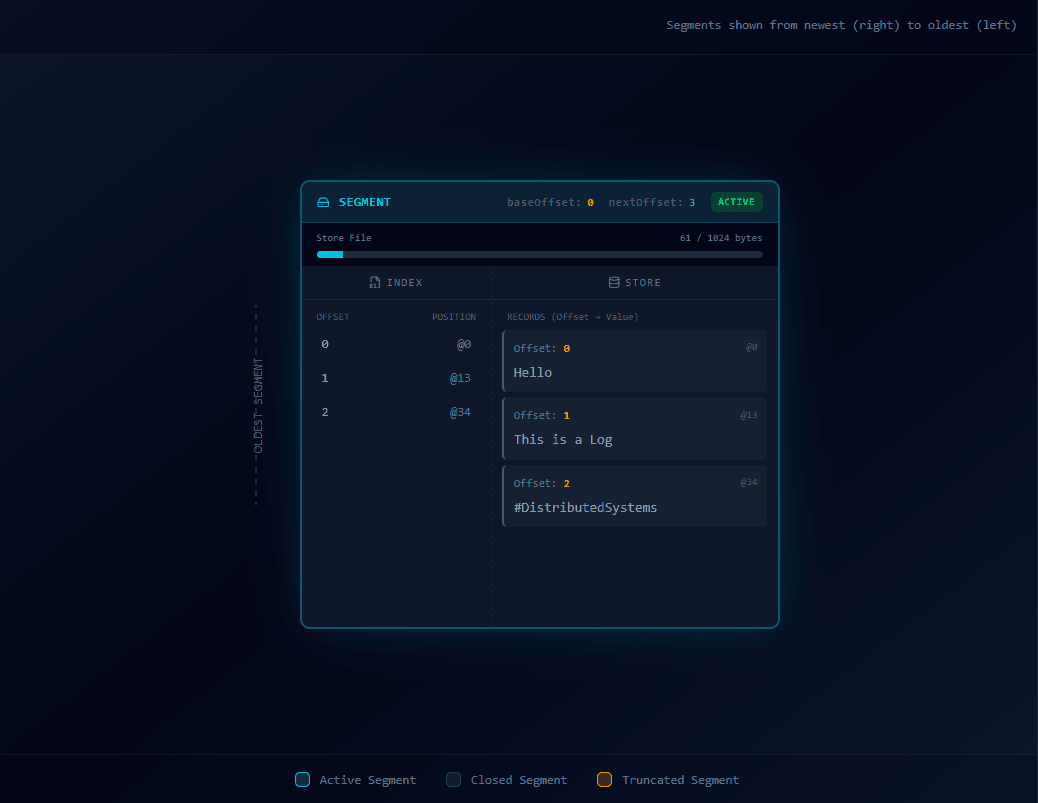Screen dimensions: 1038x803
Task: Click the Store database icon
Action: [614, 283]
